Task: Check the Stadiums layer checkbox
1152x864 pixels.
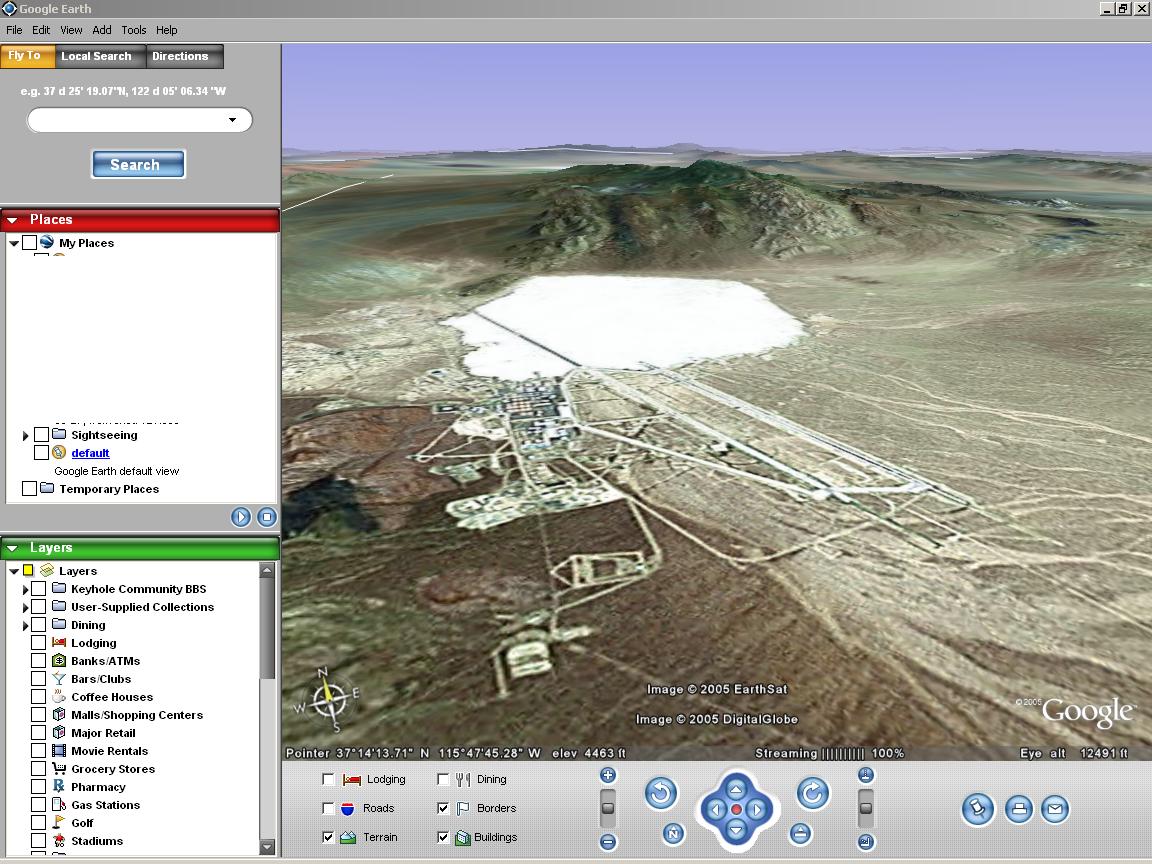Action: click(x=39, y=840)
